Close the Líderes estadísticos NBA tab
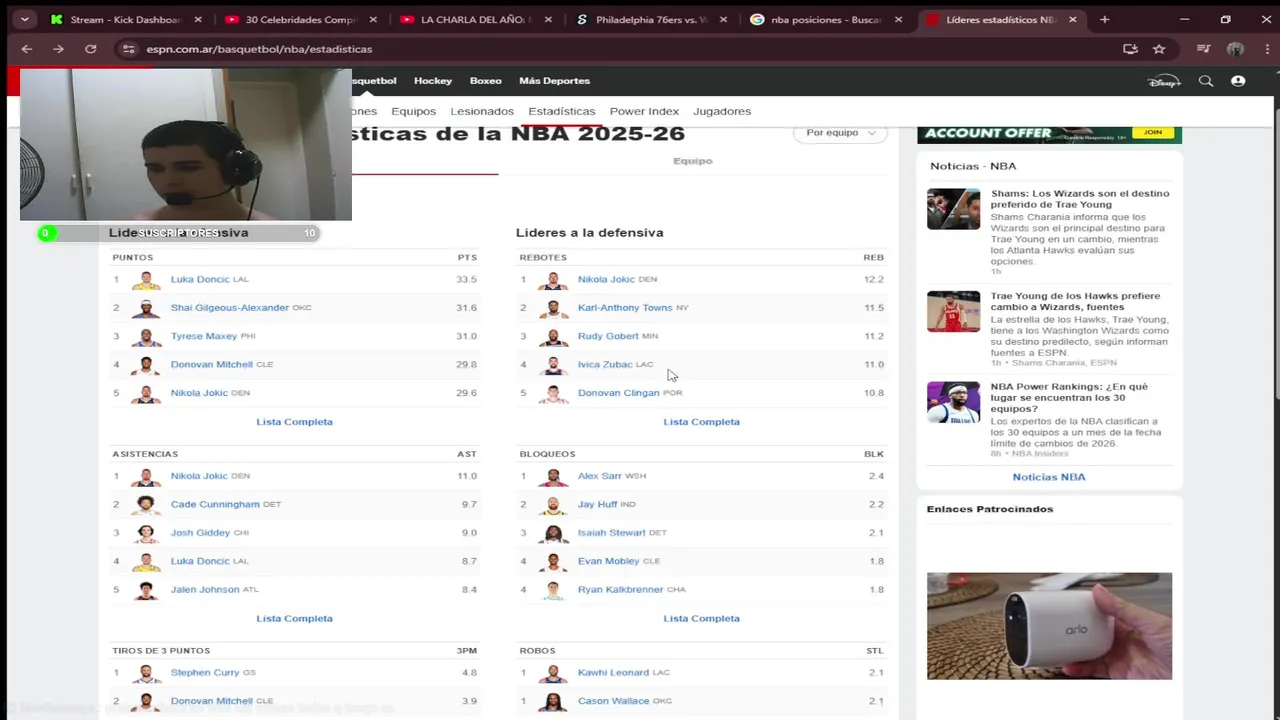 pyautogui.click(x=1073, y=19)
